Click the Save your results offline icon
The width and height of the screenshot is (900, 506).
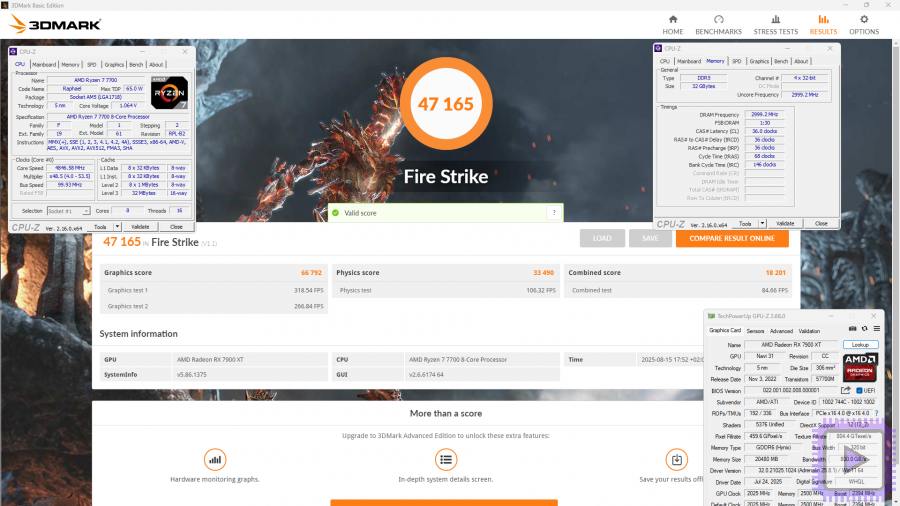pos(677,460)
